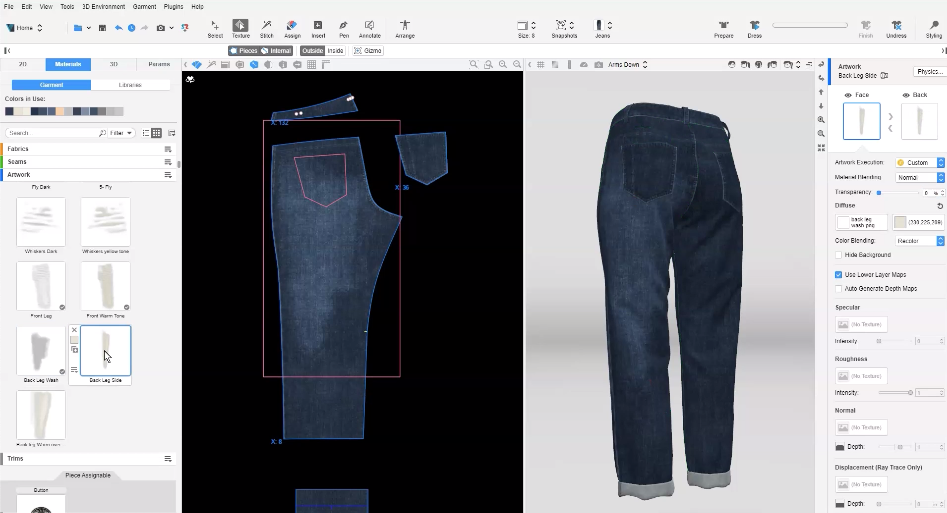Click the diffuse color swatch
Screen dimensions: 947x513
[900, 222]
